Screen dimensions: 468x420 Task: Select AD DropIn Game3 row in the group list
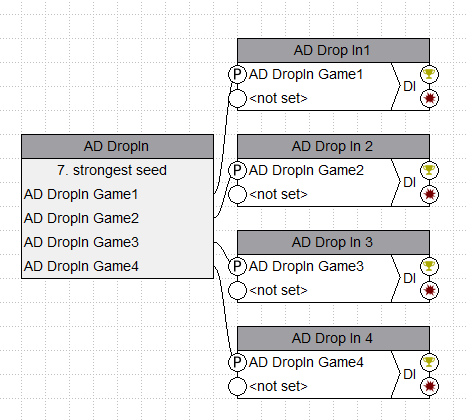pyautogui.click(x=117, y=242)
